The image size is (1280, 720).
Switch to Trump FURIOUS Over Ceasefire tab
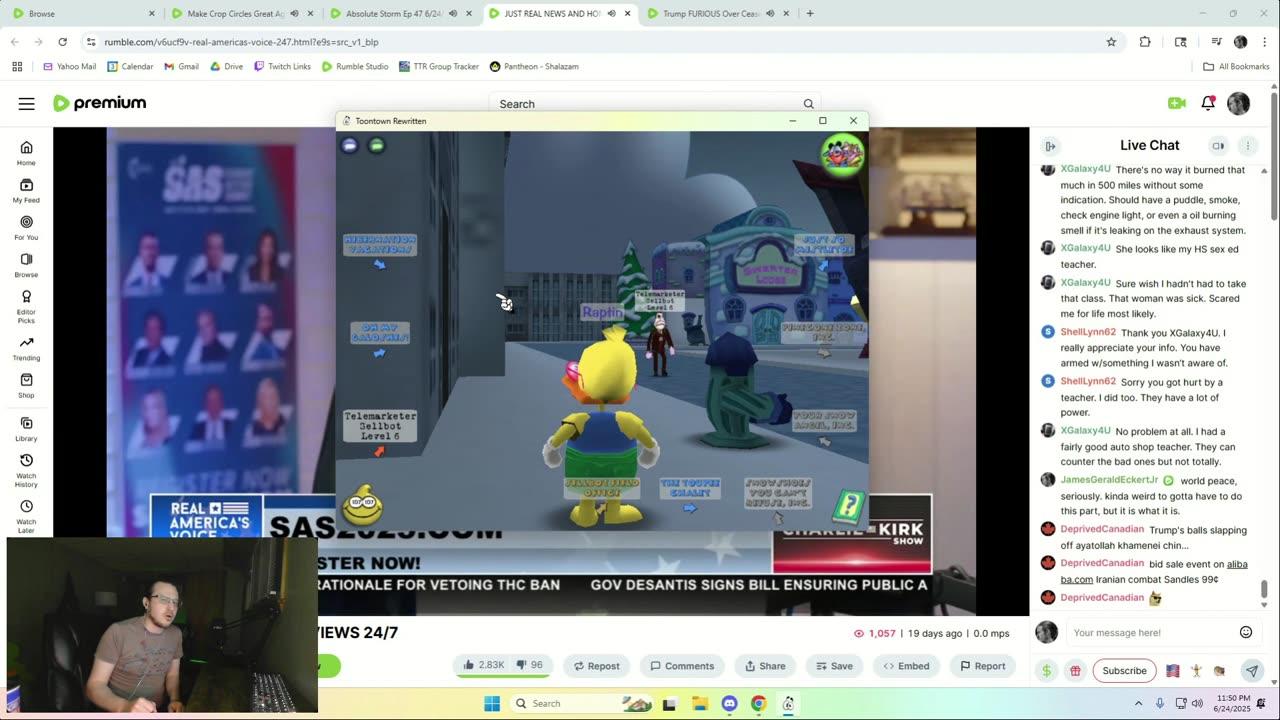click(x=719, y=13)
